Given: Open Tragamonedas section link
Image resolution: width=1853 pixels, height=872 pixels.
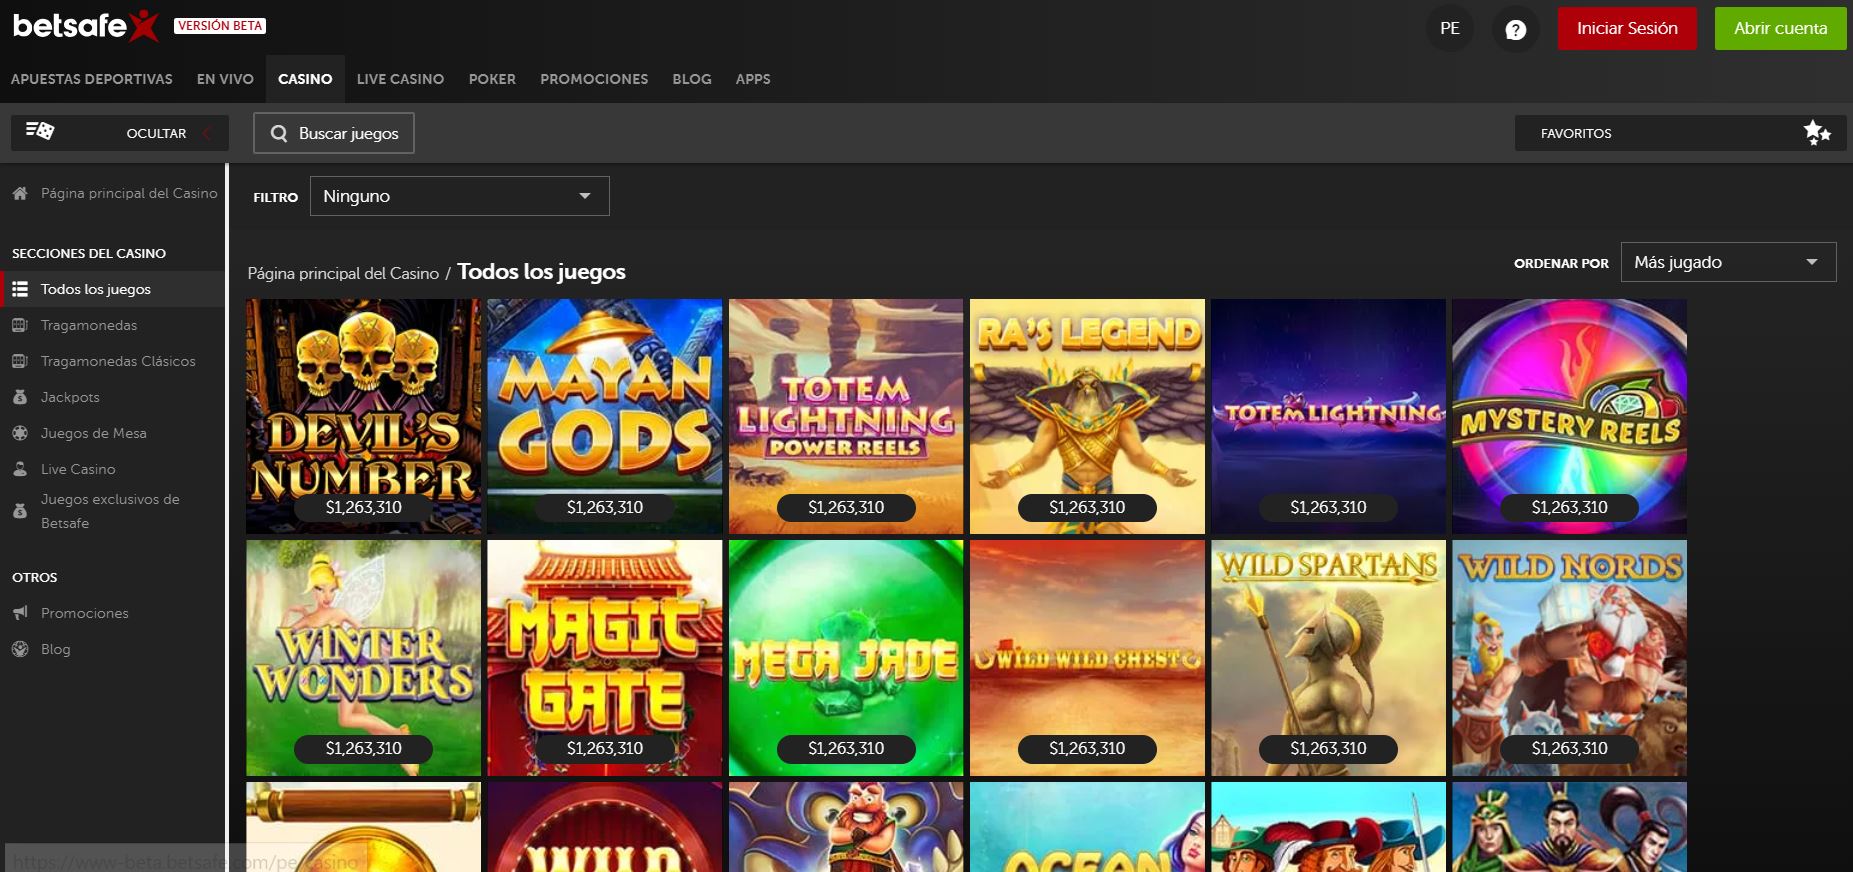Looking at the screenshot, I should pyautogui.click(x=89, y=325).
